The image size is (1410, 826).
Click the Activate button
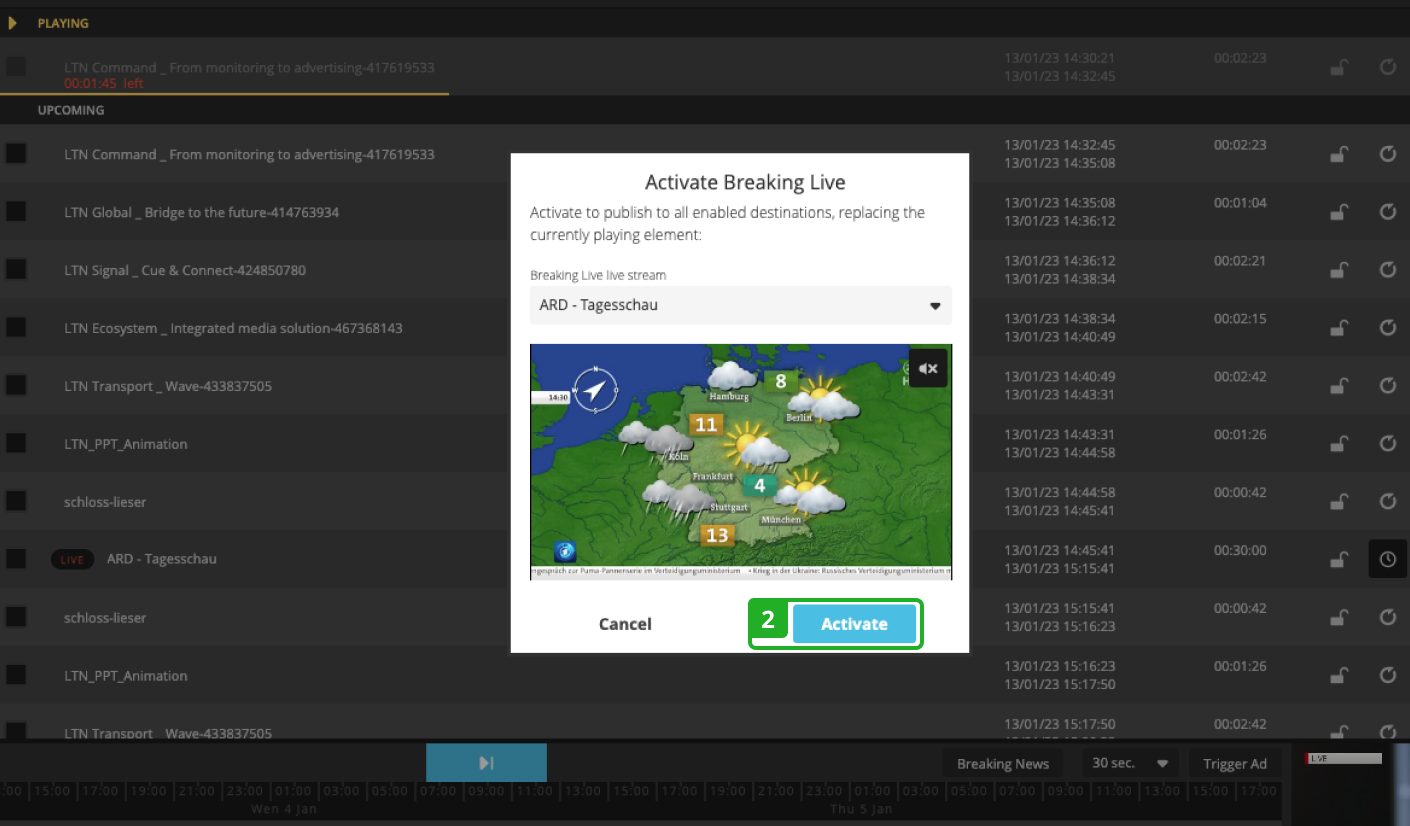coord(854,624)
